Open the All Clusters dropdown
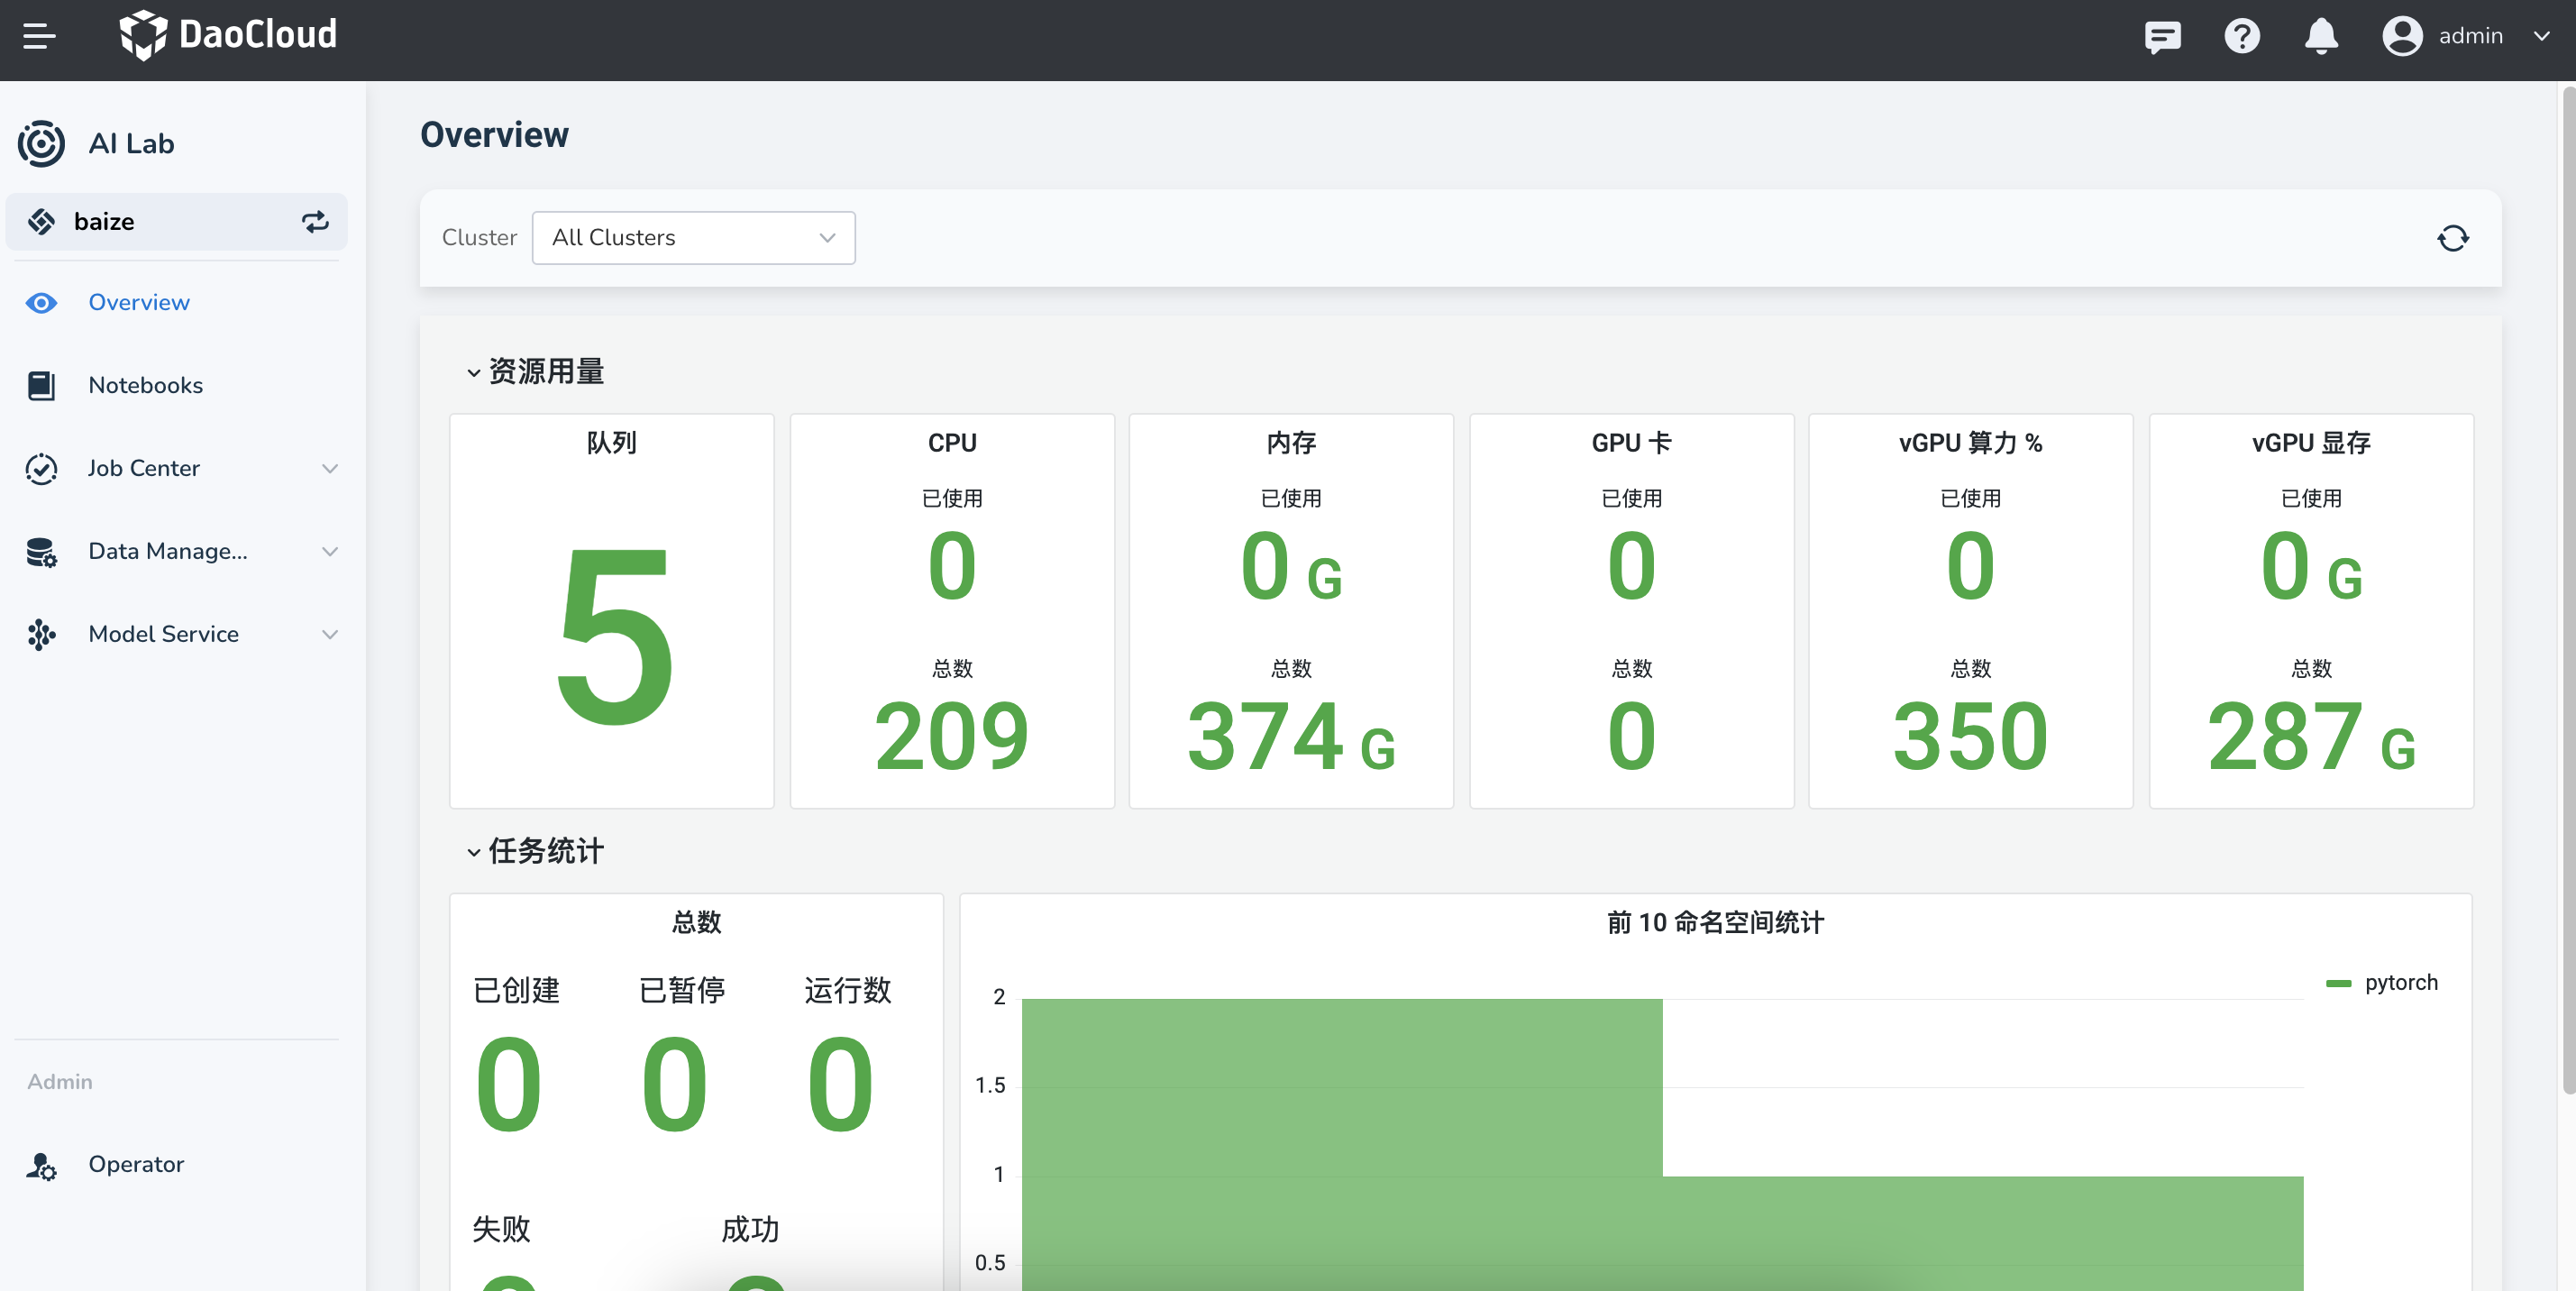This screenshot has width=2576, height=1291. click(693, 238)
